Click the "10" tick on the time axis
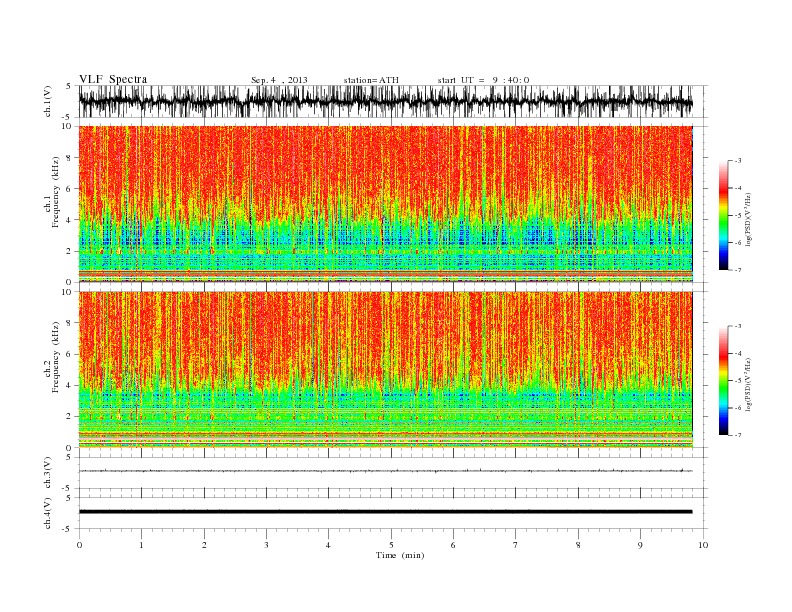792x612 pixels. pos(703,545)
